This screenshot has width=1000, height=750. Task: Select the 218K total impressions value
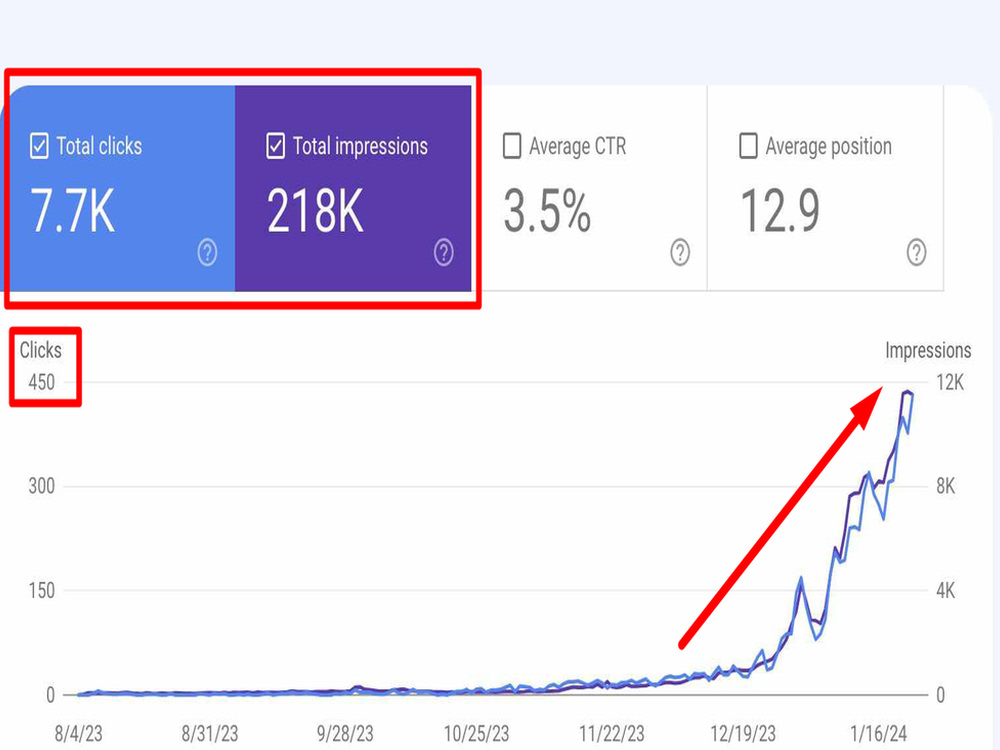point(315,211)
